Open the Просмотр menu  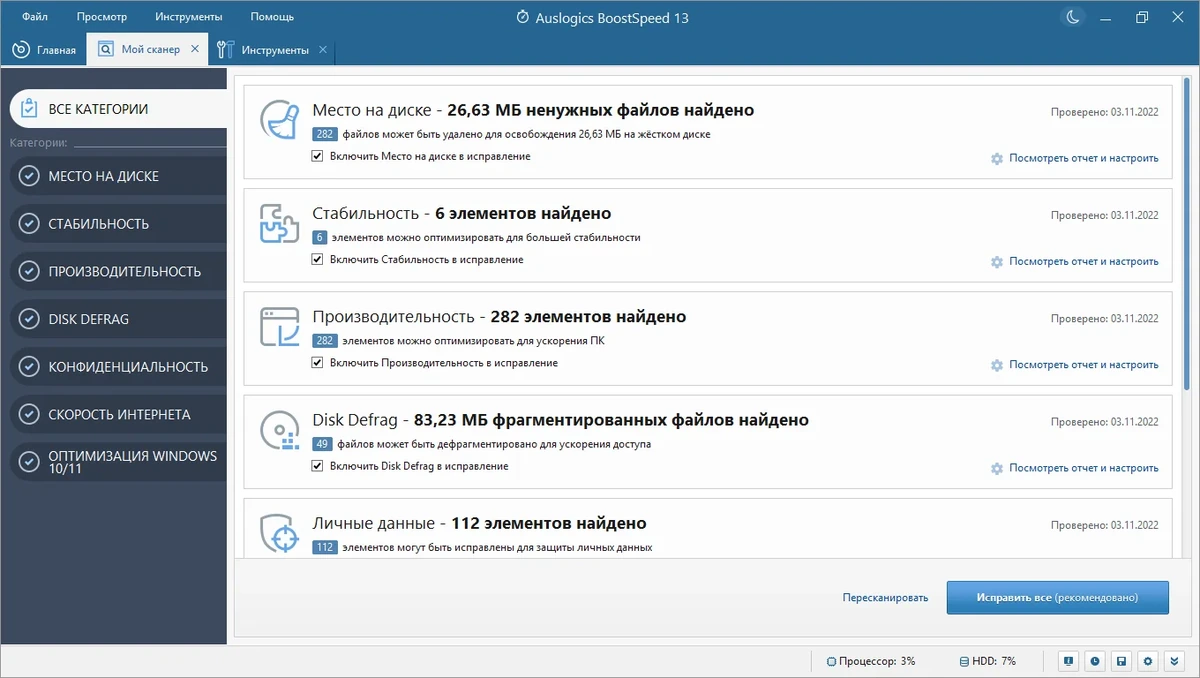101,17
